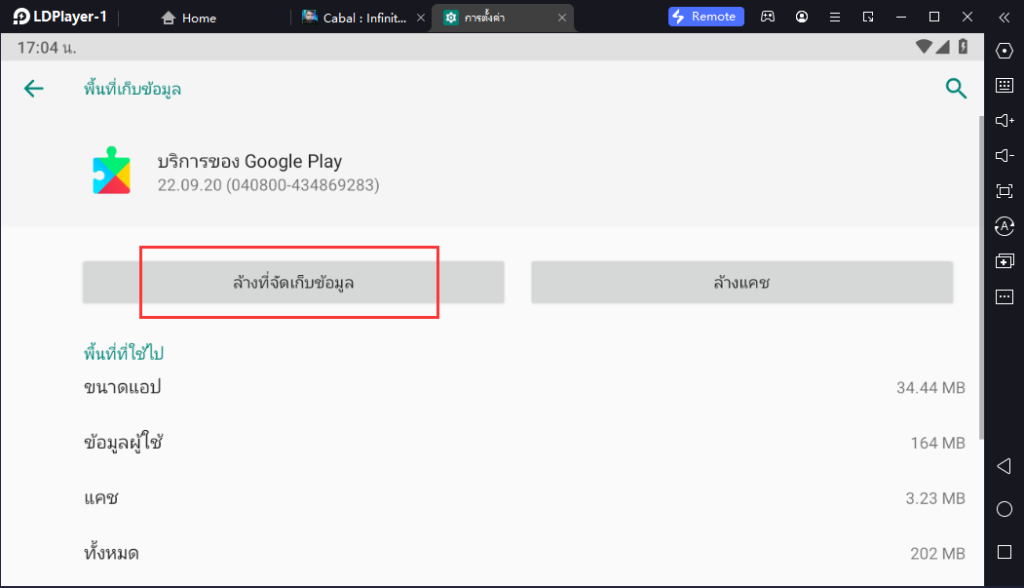Click the พื้นที่ที่ใช้ไป section header
The width and height of the screenshot is (1024, 588).
[123, 353]
